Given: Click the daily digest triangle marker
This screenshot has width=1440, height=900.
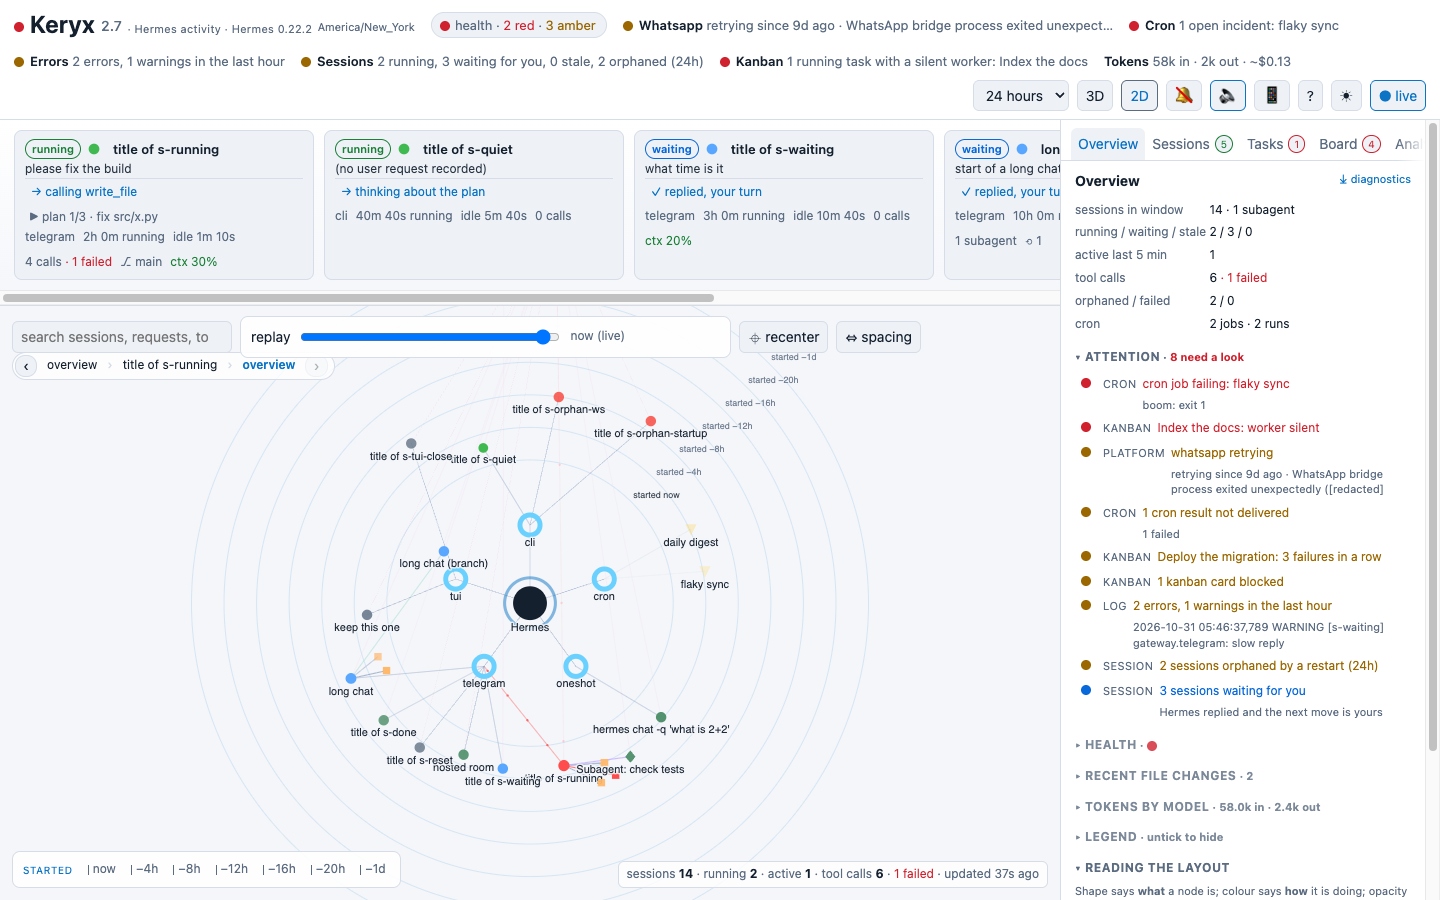Looking at the screenshot, I should [690, 529].
